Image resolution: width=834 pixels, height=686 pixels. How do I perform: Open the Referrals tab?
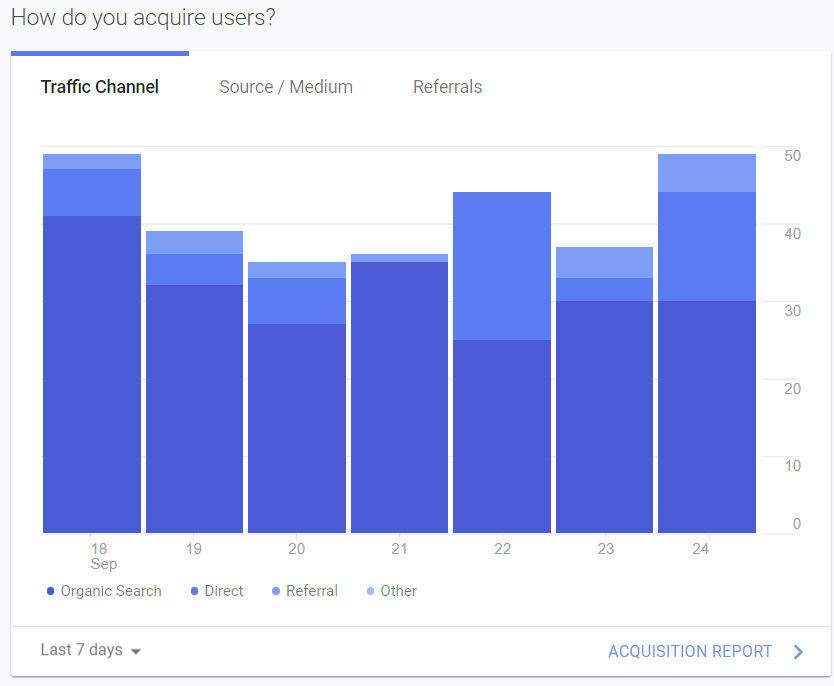click(x=447, y=87)
